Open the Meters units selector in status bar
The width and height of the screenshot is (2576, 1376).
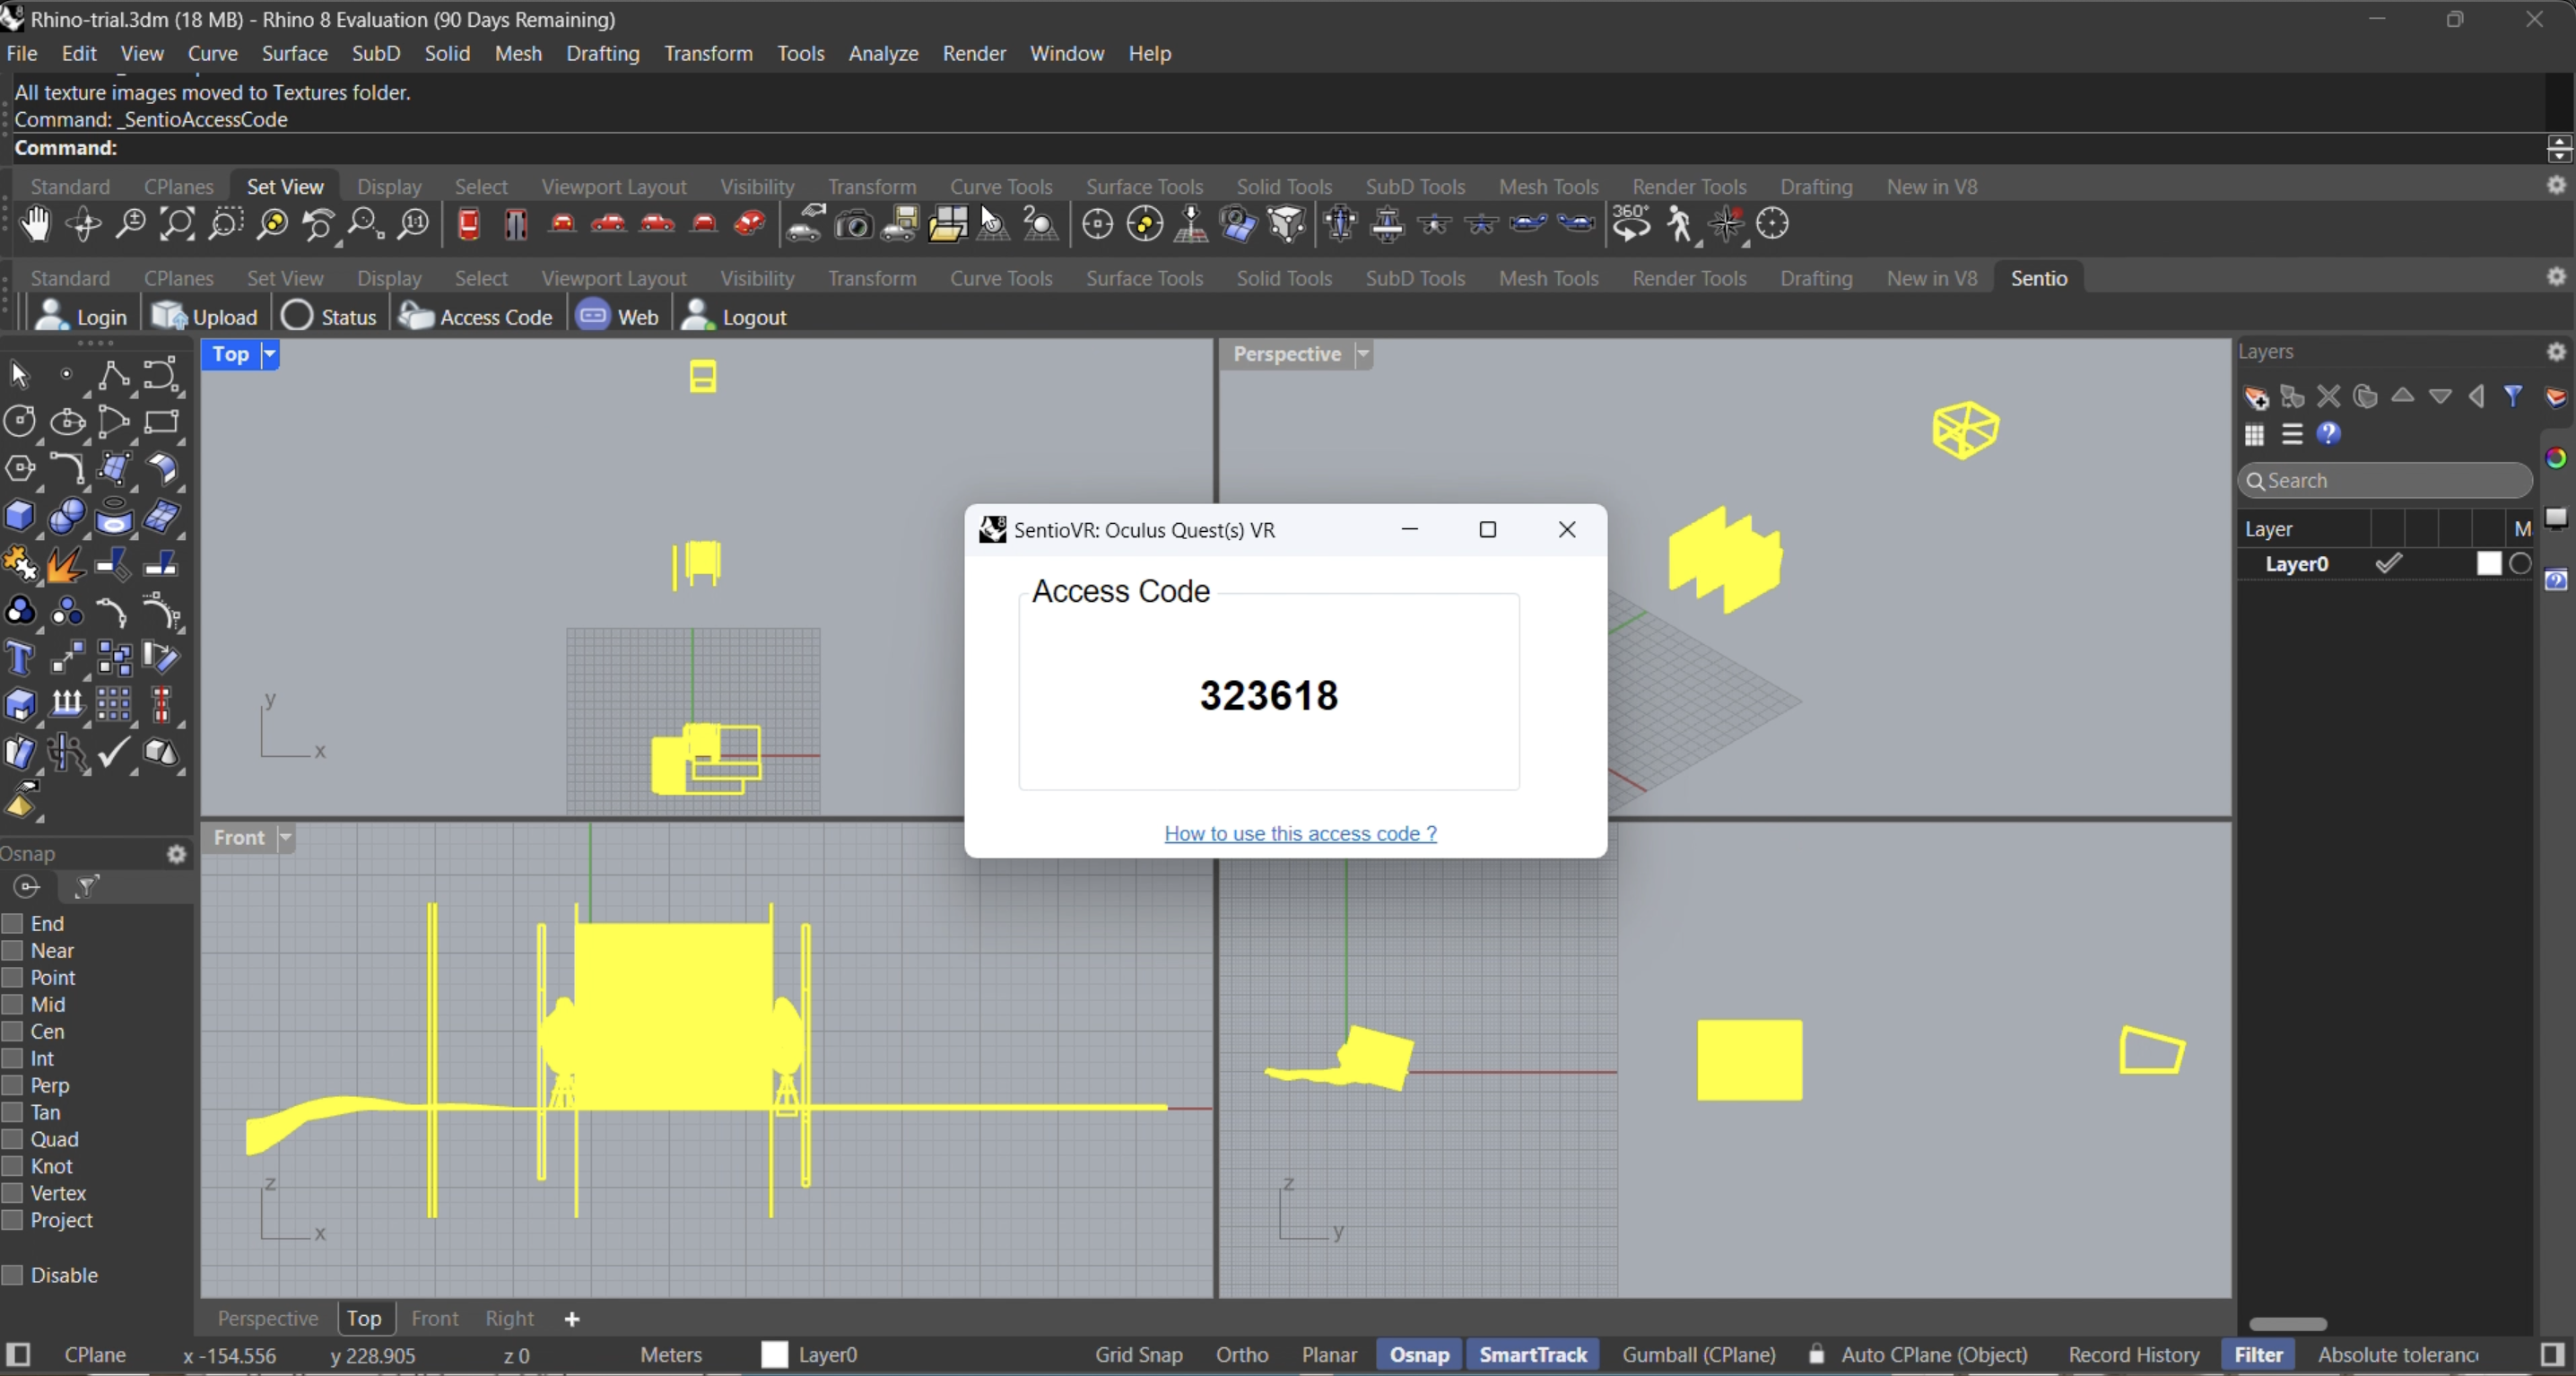(671, 1355)
